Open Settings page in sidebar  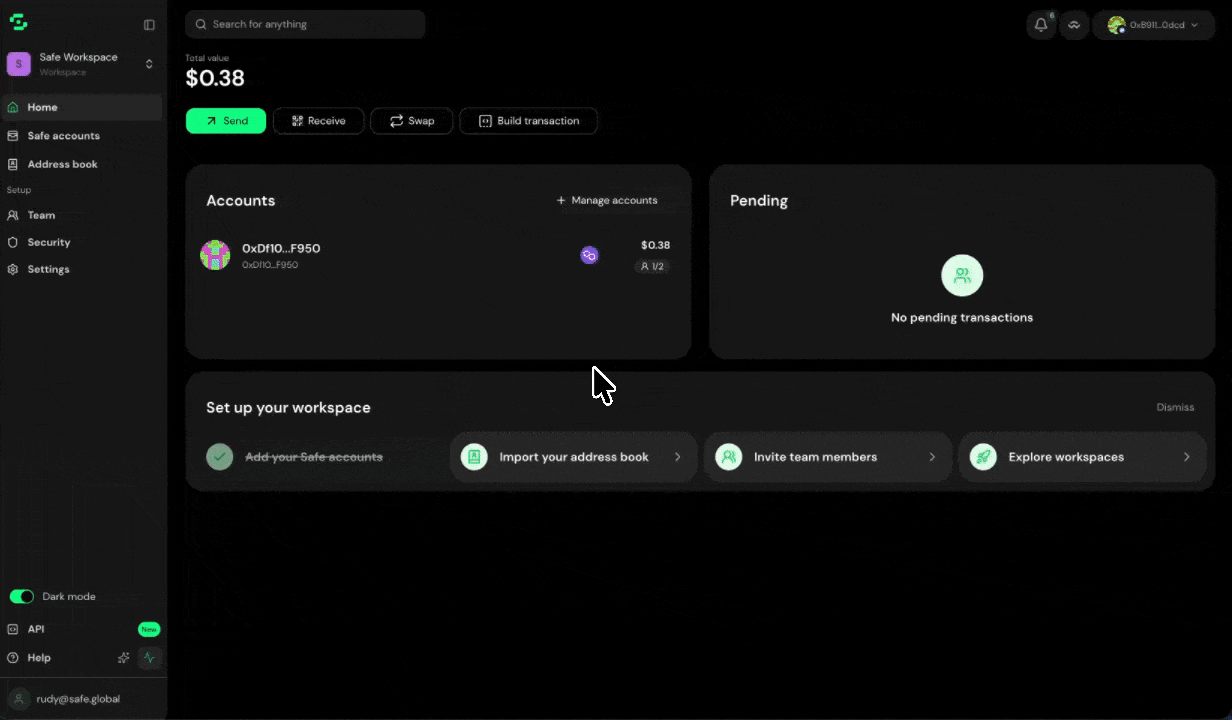pyautogui.click(x=82, y=269)
